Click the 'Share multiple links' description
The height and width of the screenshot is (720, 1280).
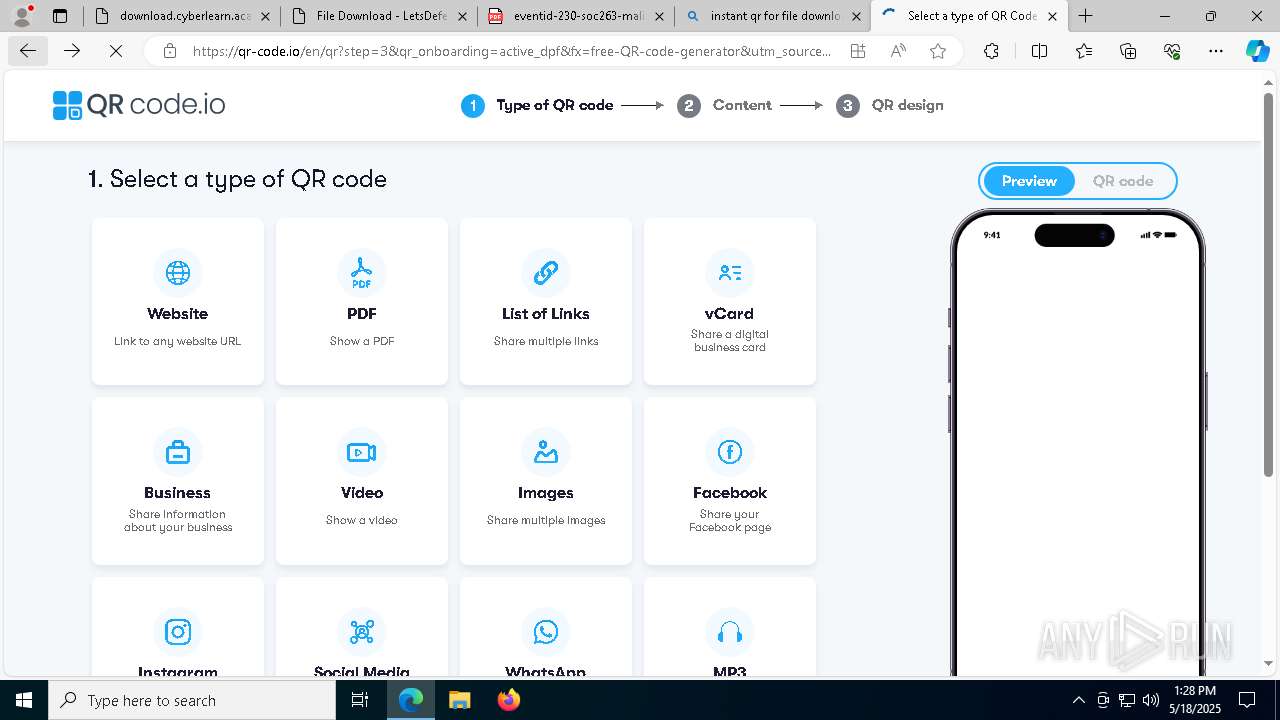[546, 341]
